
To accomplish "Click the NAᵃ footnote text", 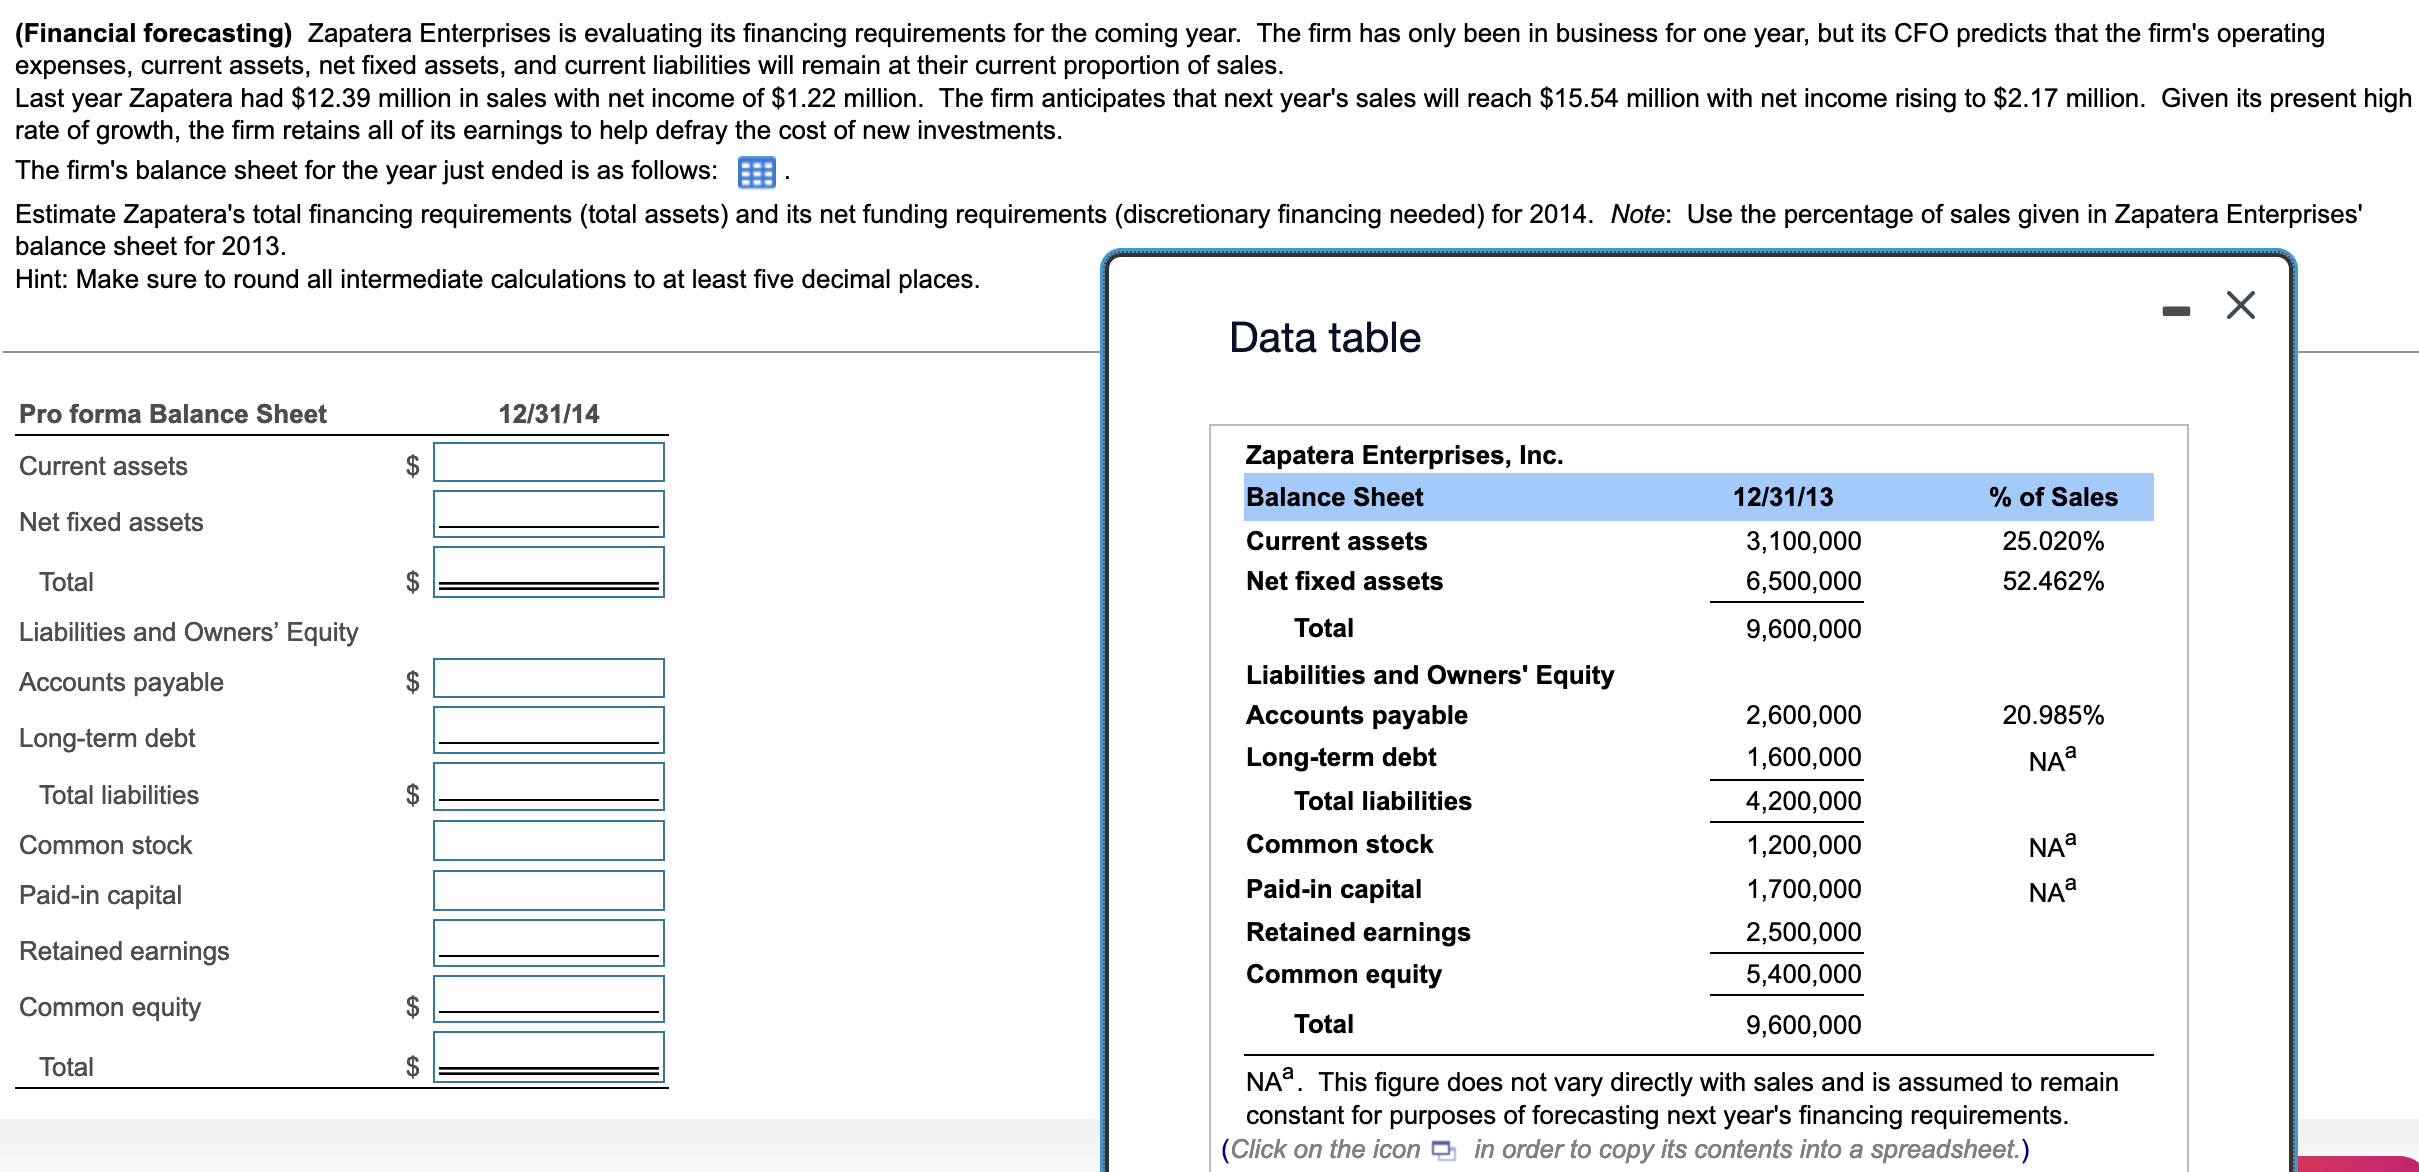I will click(x=1268, y=1080).
